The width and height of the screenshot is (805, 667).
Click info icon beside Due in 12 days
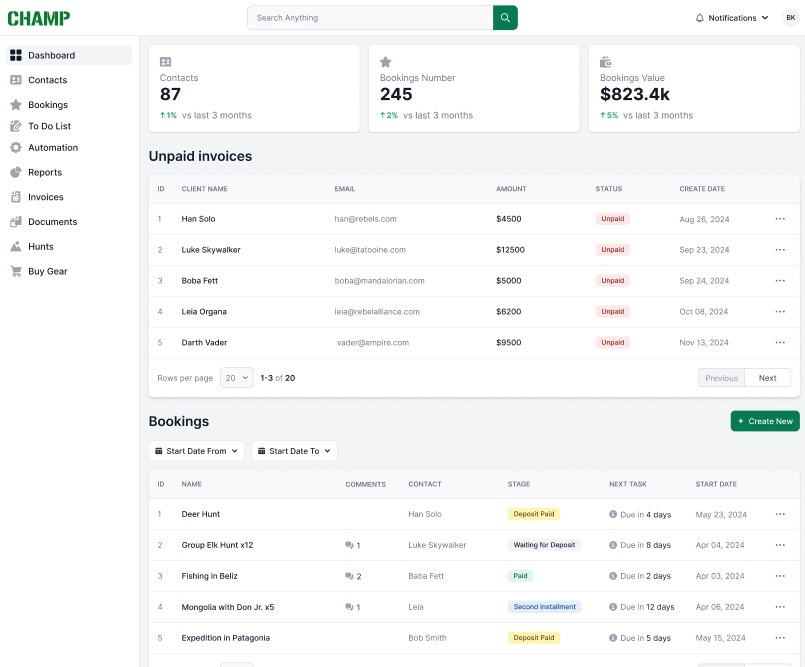click(x=613, y=607)
